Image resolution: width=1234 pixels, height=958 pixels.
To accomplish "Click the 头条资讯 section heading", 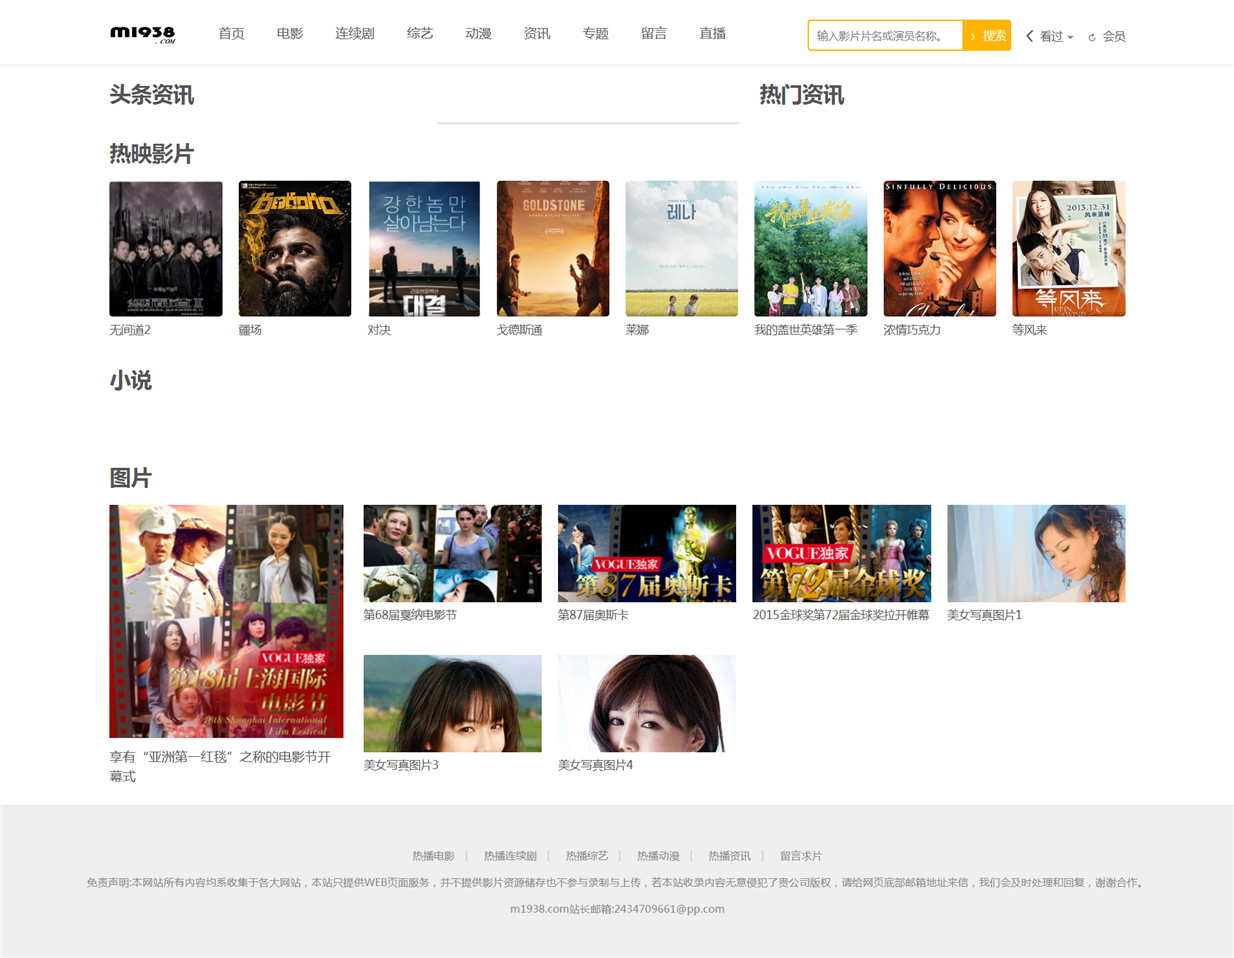I will [152, 95].
